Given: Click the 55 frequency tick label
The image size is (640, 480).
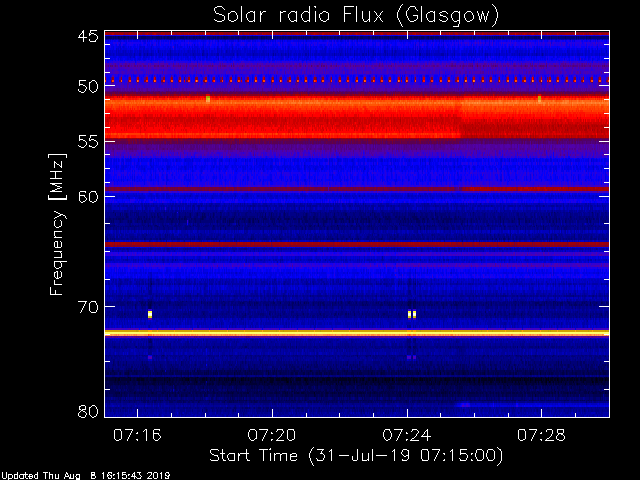Looking at the screenshot, I should tap(88, 142).
